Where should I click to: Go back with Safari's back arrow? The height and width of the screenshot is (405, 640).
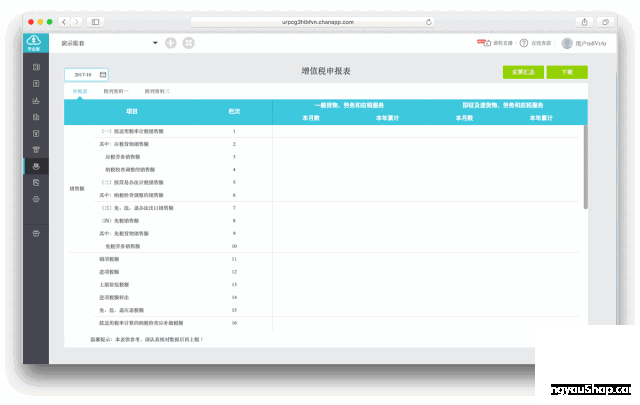click(x=64, y=22)
